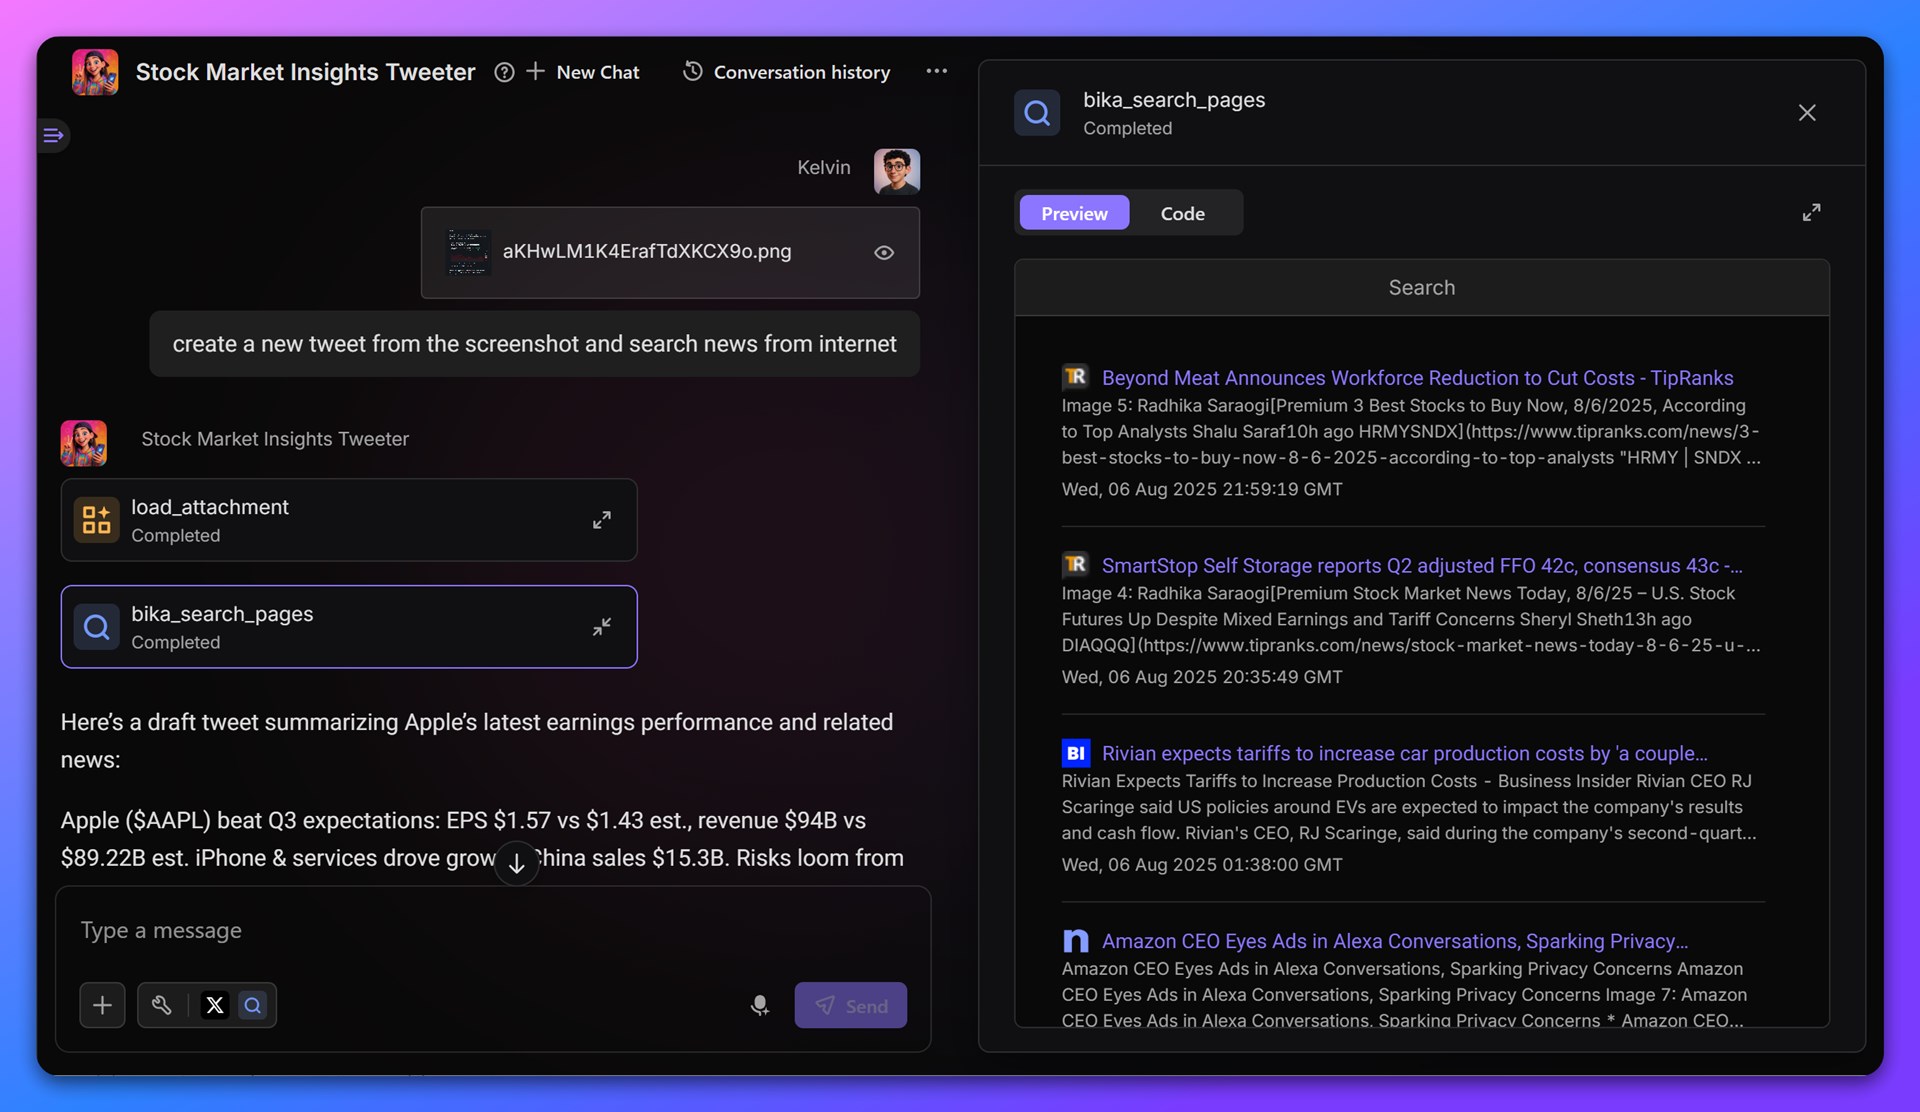Click the X (Twitter) tool icon
Viewport: 1920px width, 1112px height.
pyautogui.click(x=215, y=1005)
